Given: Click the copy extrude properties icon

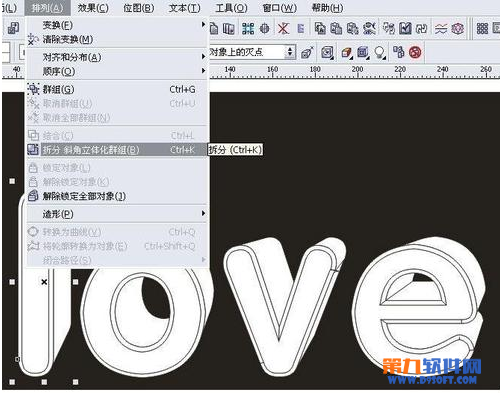Looking at the screenshot, I should tap(399, 52).
